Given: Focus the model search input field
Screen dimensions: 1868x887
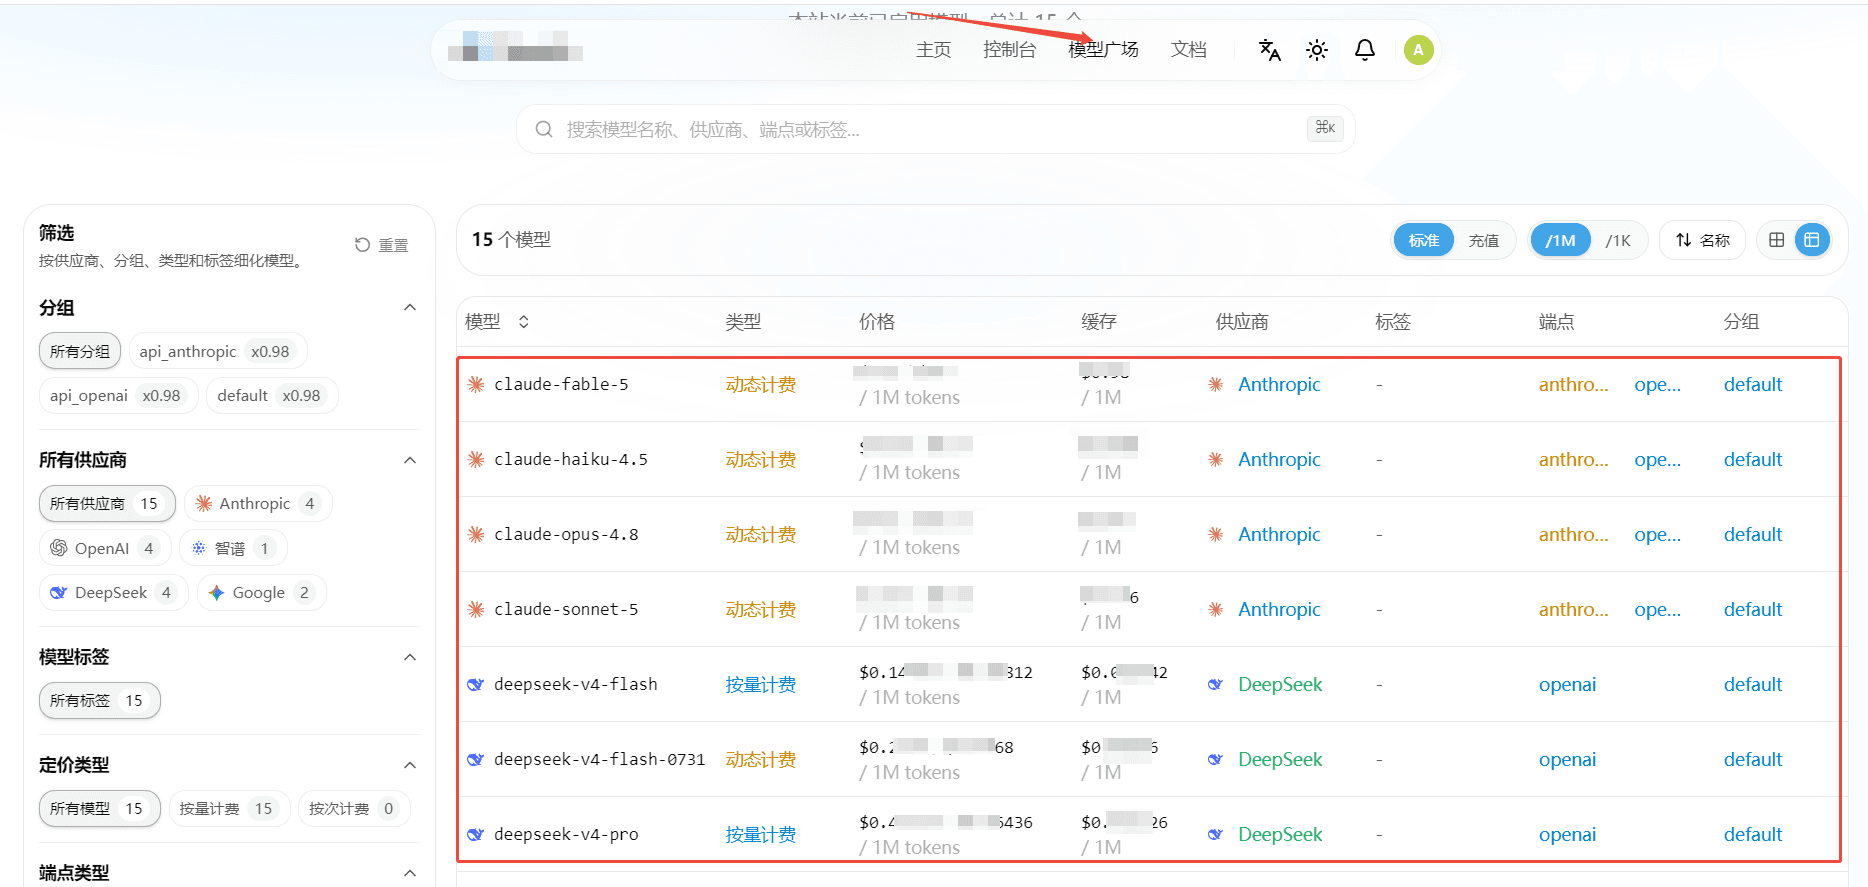Looking at the screenshot, I should coord(936,130).
